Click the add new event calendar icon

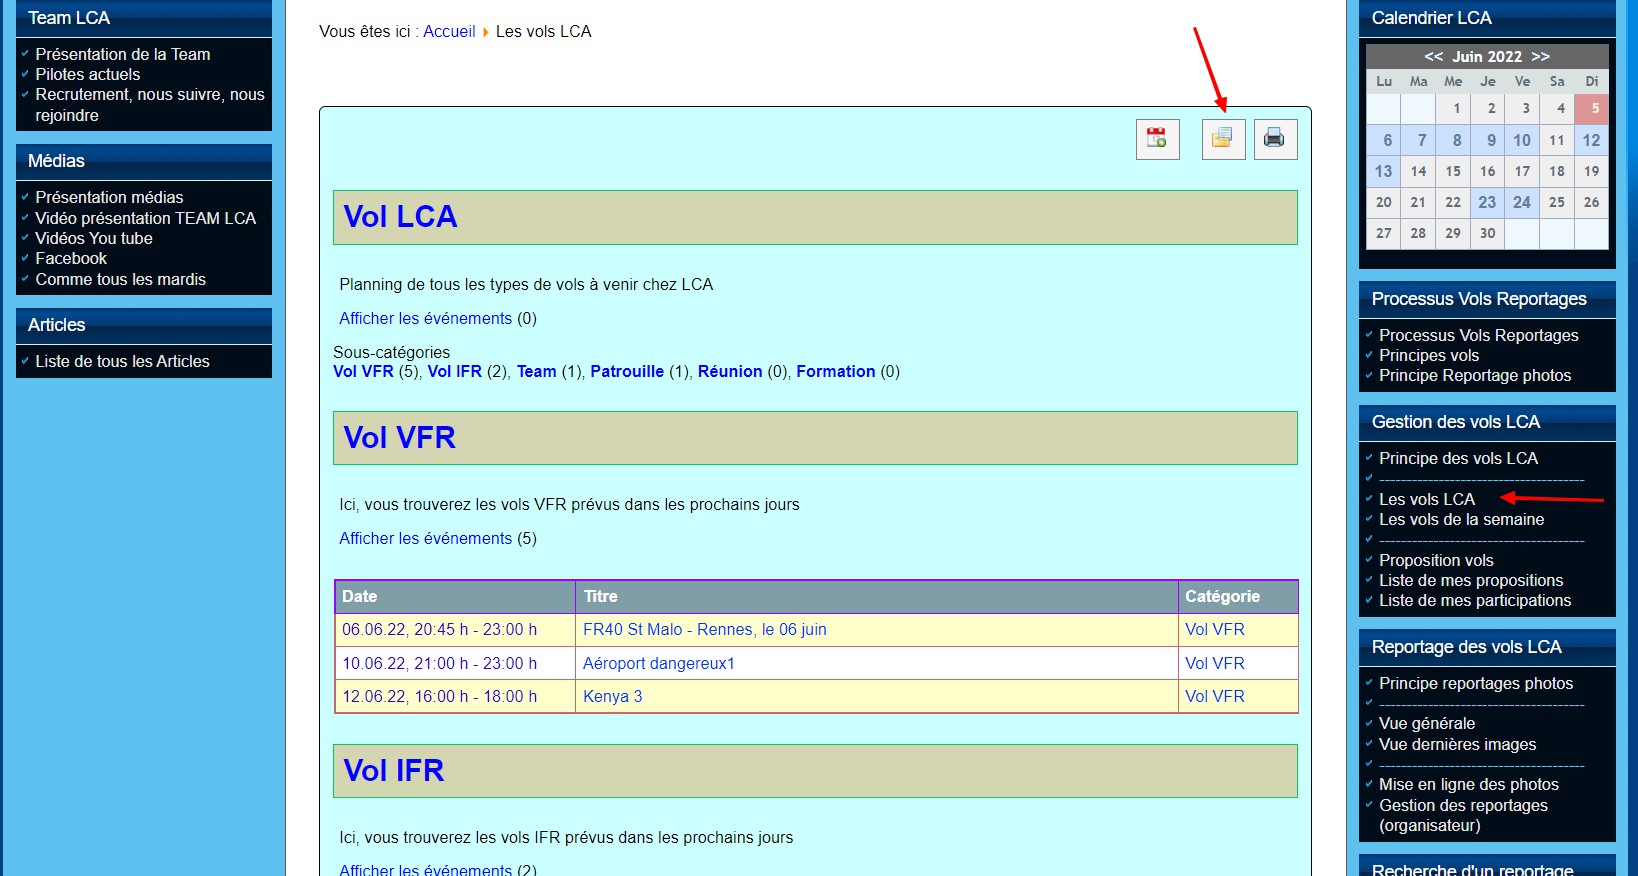coord(1157,139)
